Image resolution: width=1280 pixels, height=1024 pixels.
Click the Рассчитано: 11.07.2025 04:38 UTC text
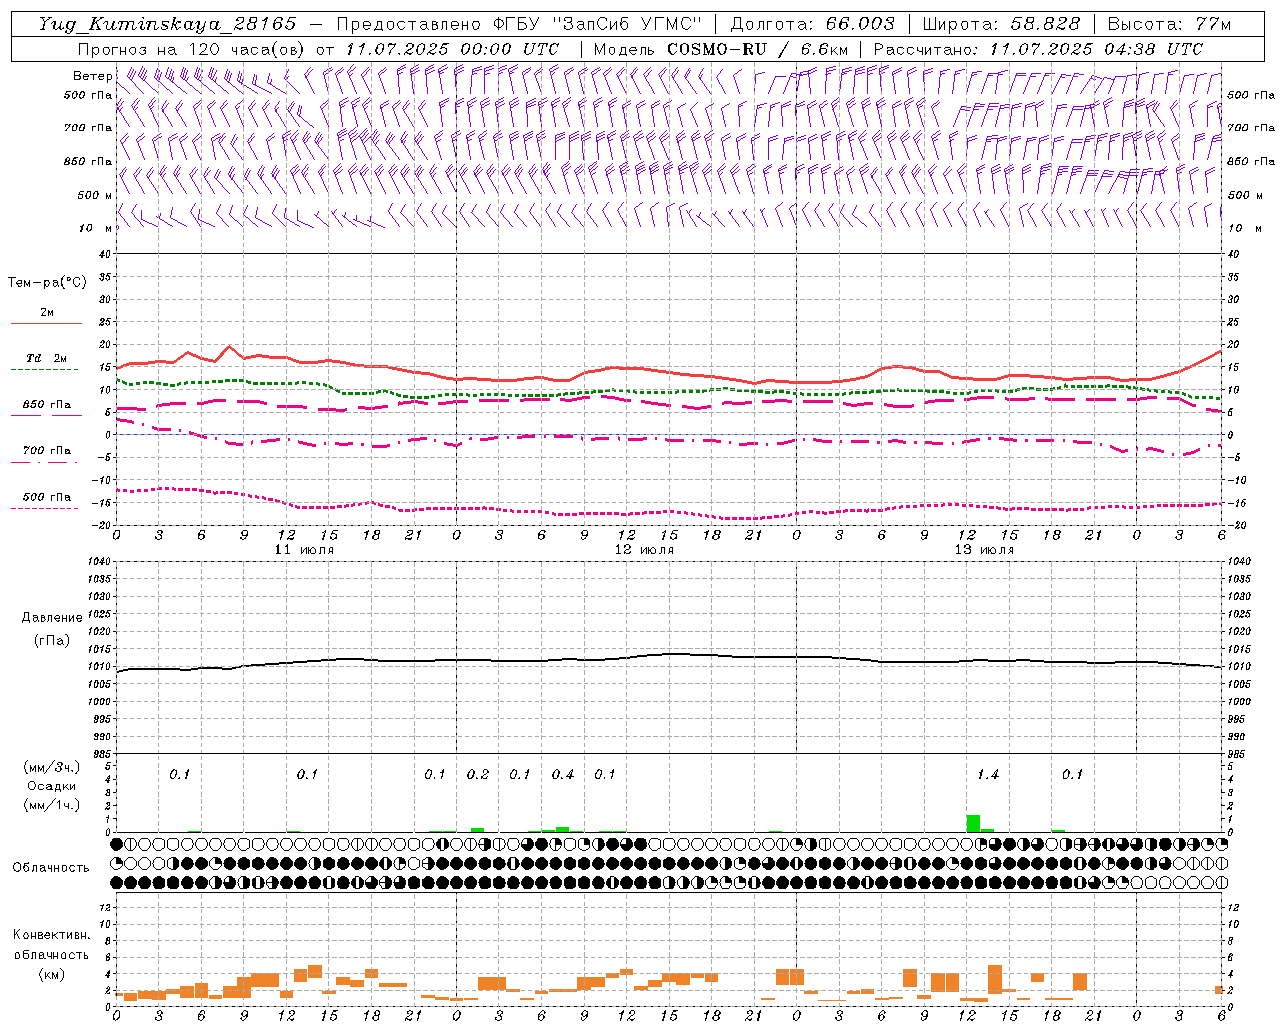pyautogui.click(x=1037, y=49)
